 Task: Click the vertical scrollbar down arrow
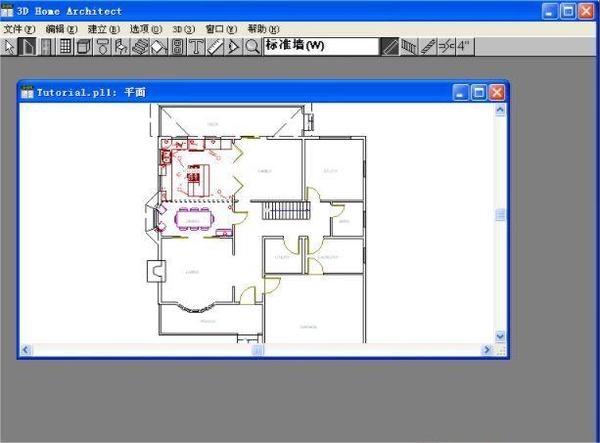pos(501,337)
